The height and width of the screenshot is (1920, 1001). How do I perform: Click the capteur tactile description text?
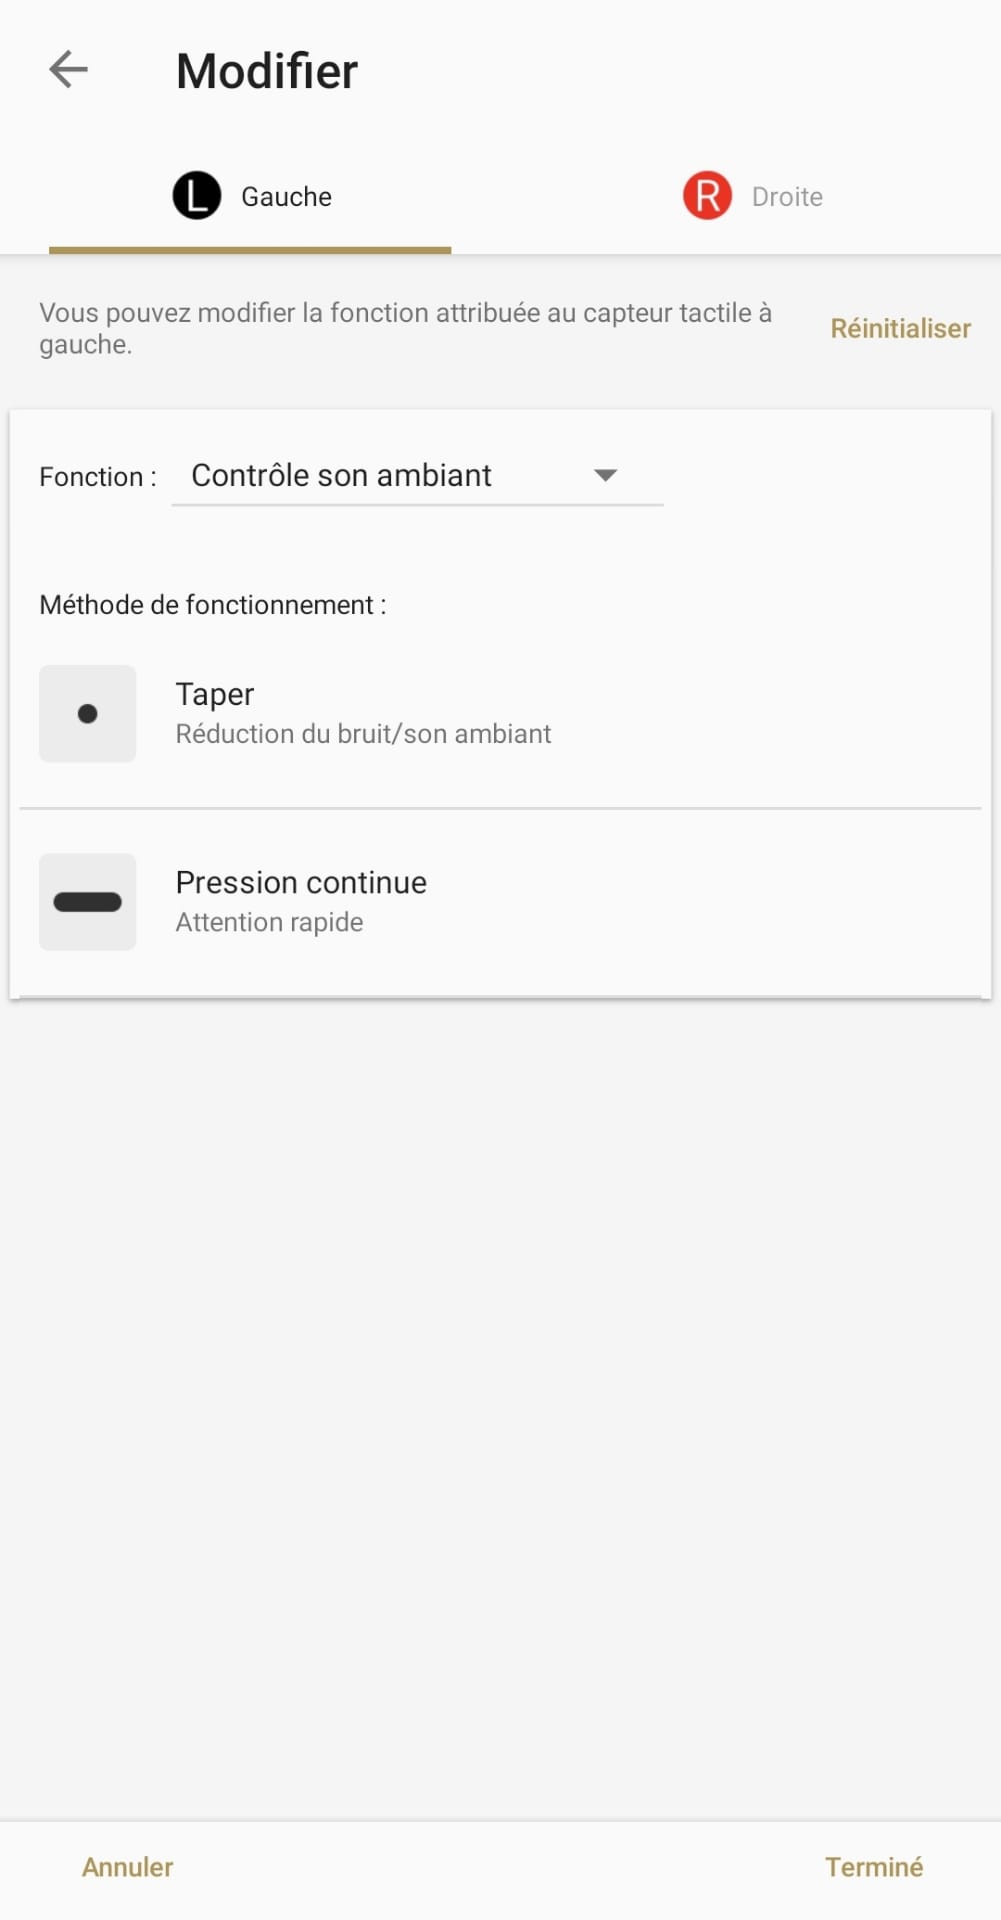coord(405,328)
